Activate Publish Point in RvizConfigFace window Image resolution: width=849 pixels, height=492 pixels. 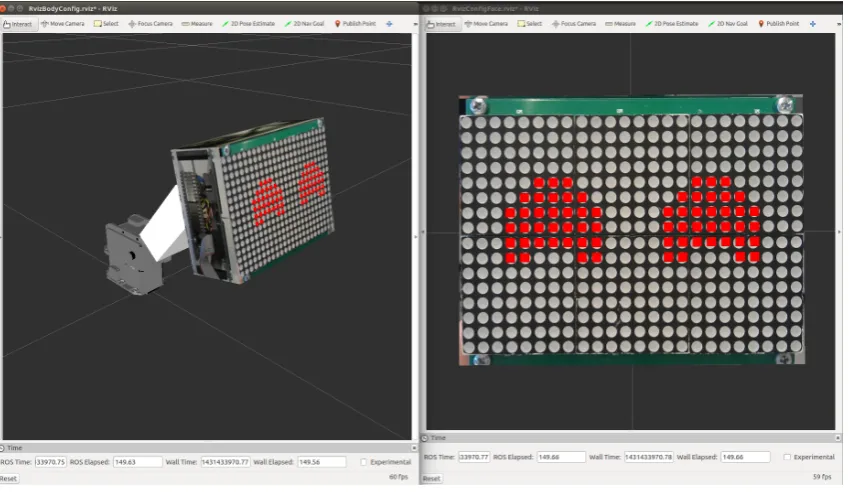pyautogui.click(x=779, y=24)
